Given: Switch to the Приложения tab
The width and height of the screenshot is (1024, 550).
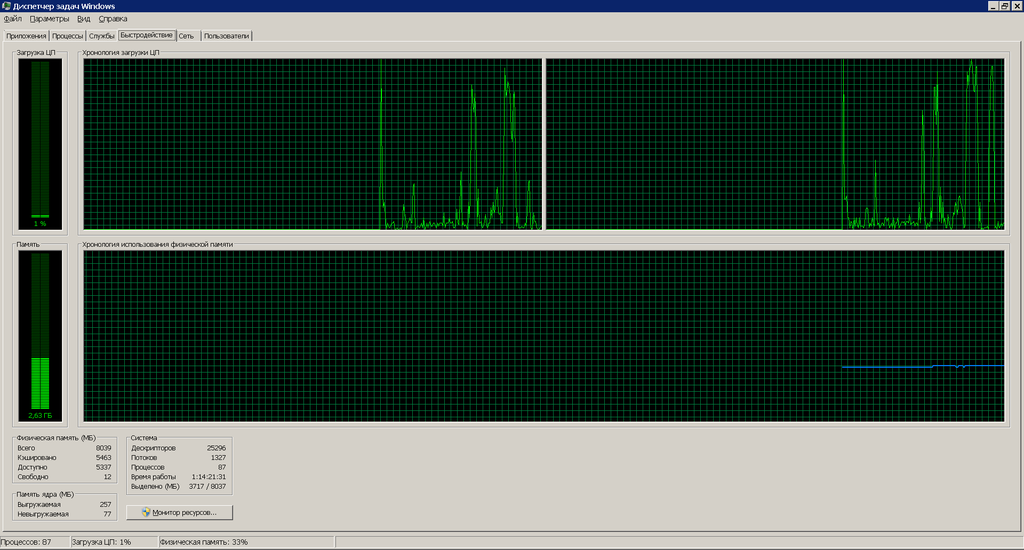Looking at the screenshot, I should [x=26, y=36].
